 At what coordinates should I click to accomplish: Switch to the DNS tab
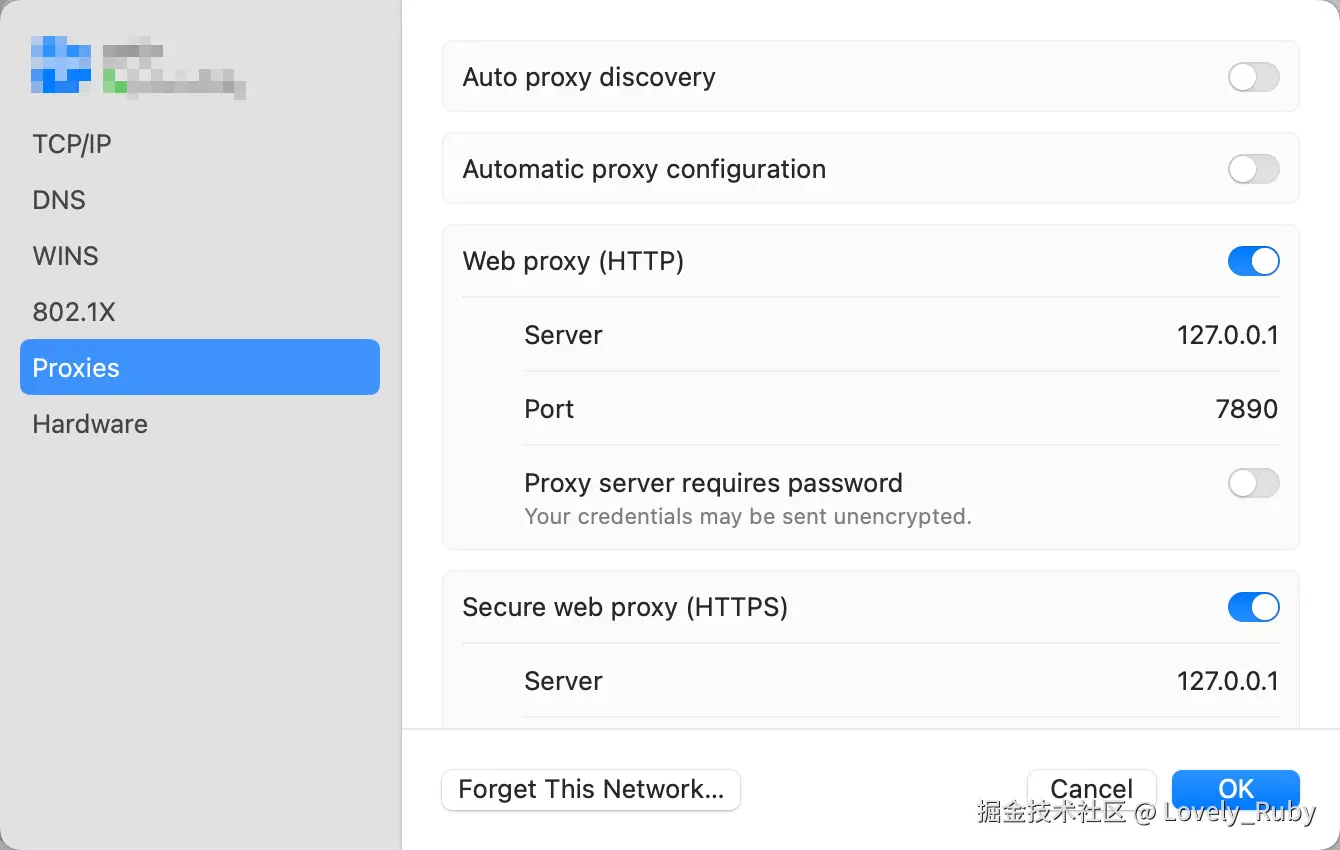pyautogui.click(x=59, y=200)
